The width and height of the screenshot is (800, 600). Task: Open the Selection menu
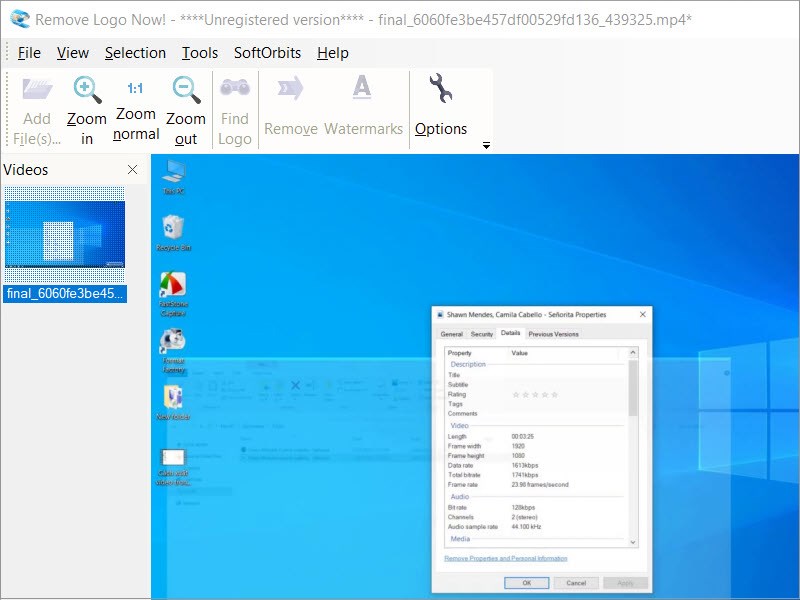135,53
